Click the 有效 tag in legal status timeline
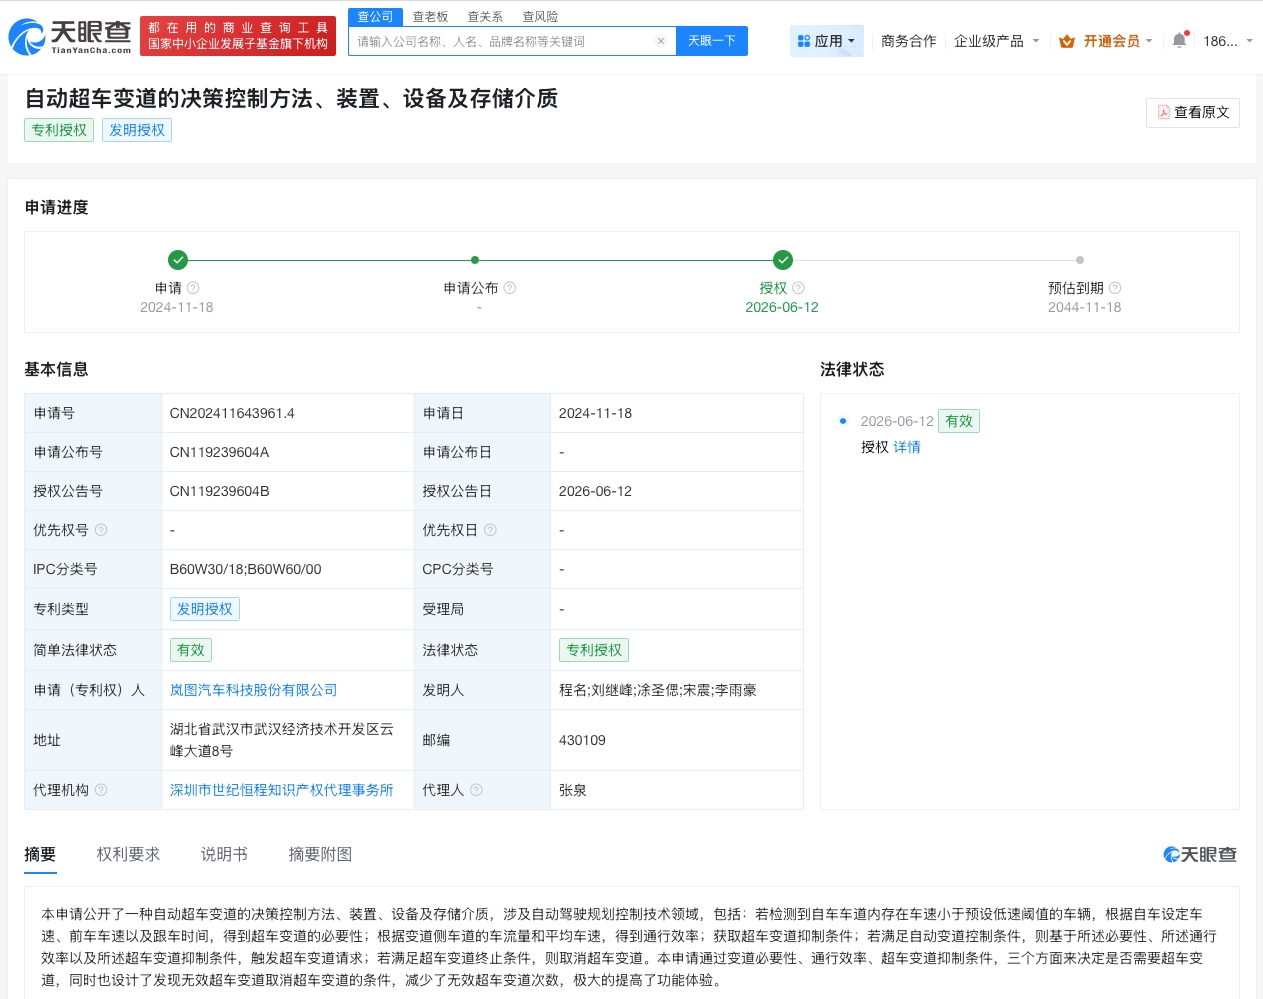 (959, 421)
